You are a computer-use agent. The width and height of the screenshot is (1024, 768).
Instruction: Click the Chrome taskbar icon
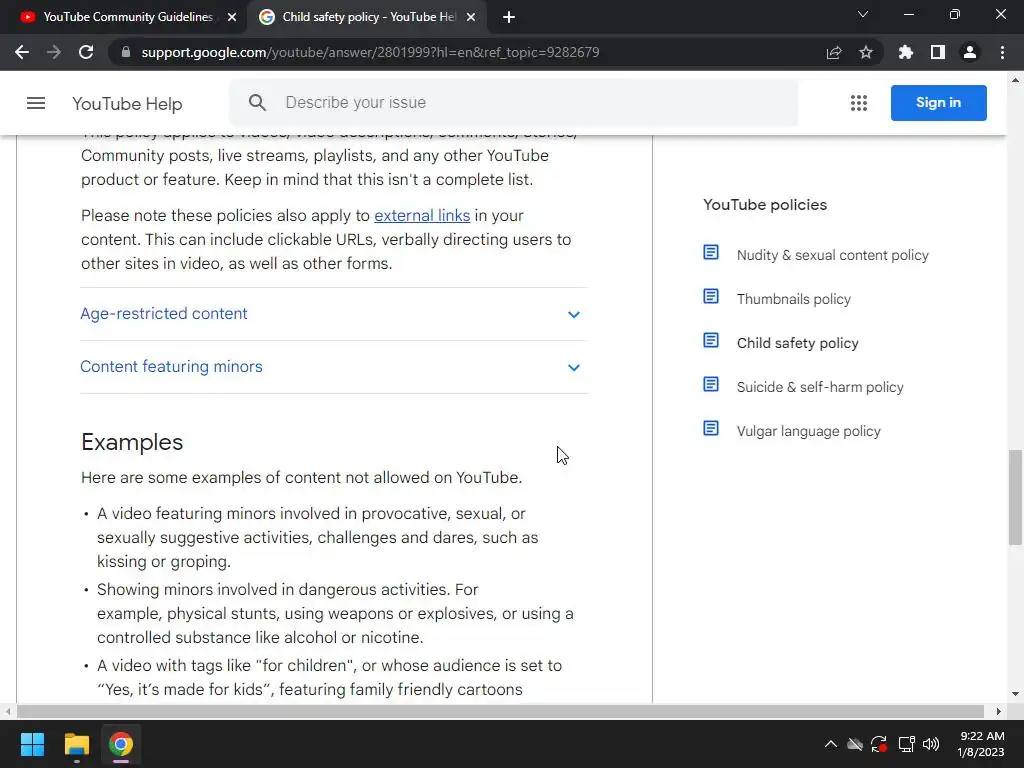(x=121, y=744)
